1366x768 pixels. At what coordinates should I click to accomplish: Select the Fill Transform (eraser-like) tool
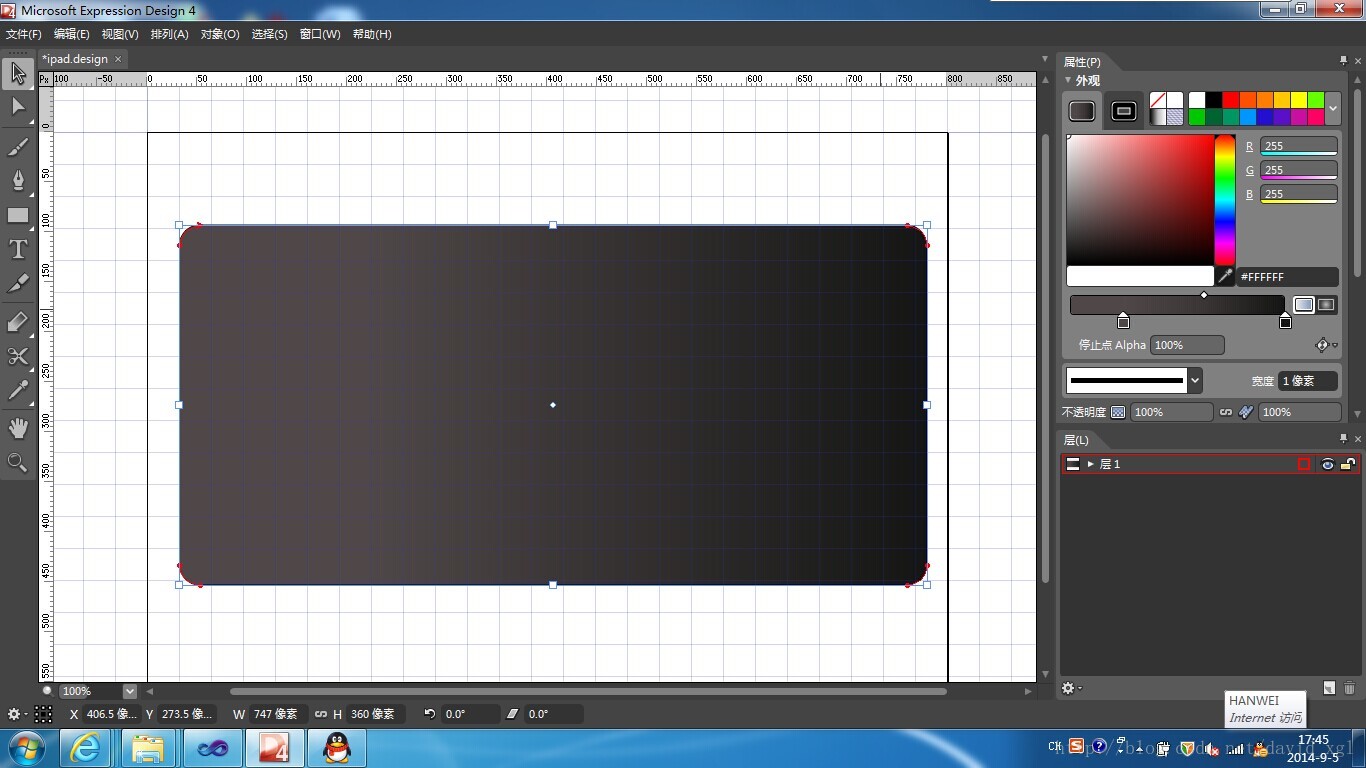tap(18, 322)
